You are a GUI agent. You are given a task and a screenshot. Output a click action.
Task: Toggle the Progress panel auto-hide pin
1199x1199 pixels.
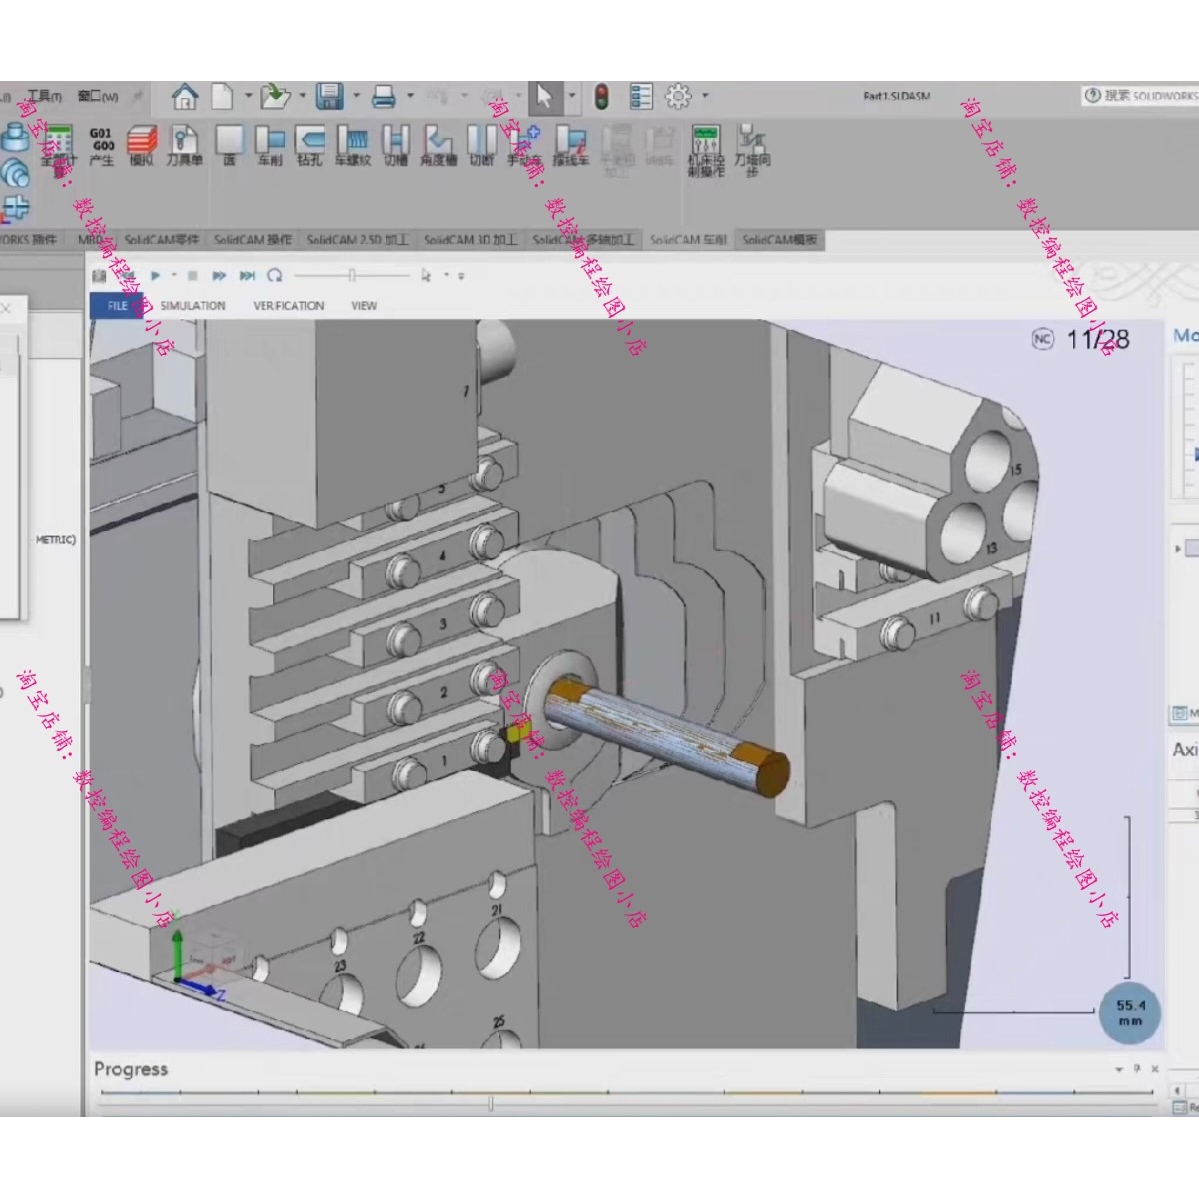pos(1137,1069)
